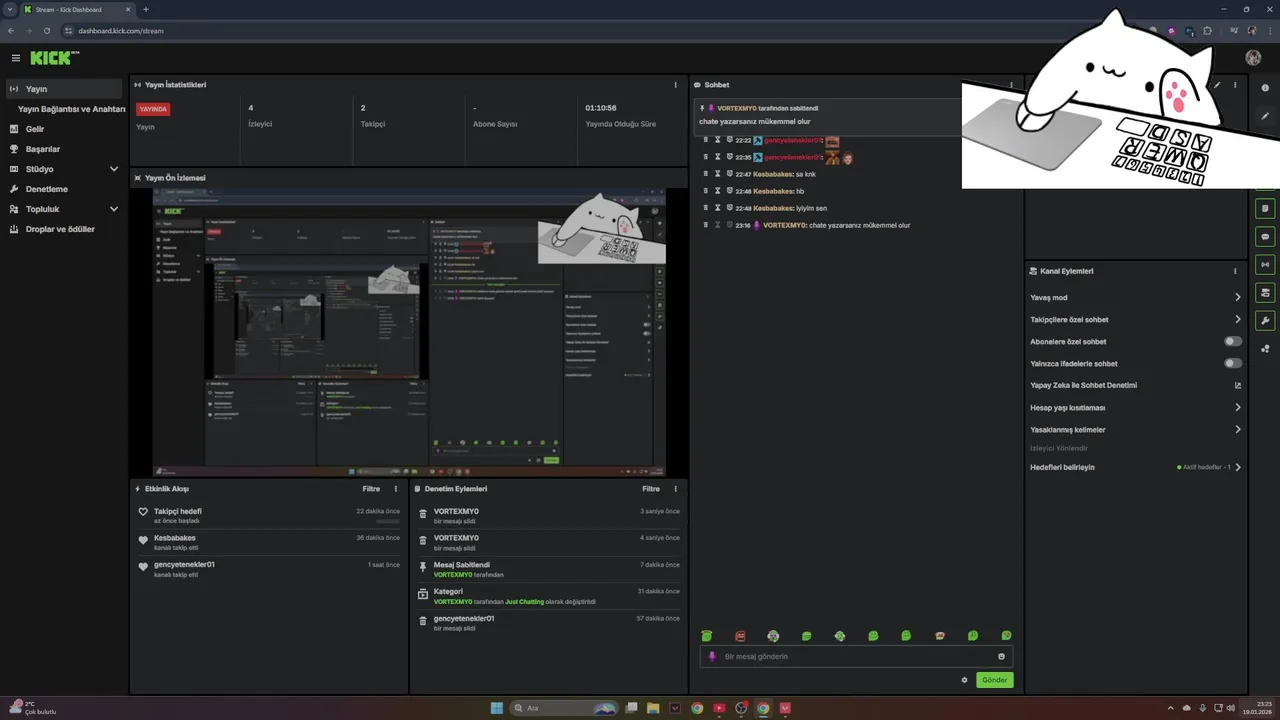Screen dimensions: 1280x720
Task: Delete the 'sa knk' chat message
Action: [x=706, y=174]
